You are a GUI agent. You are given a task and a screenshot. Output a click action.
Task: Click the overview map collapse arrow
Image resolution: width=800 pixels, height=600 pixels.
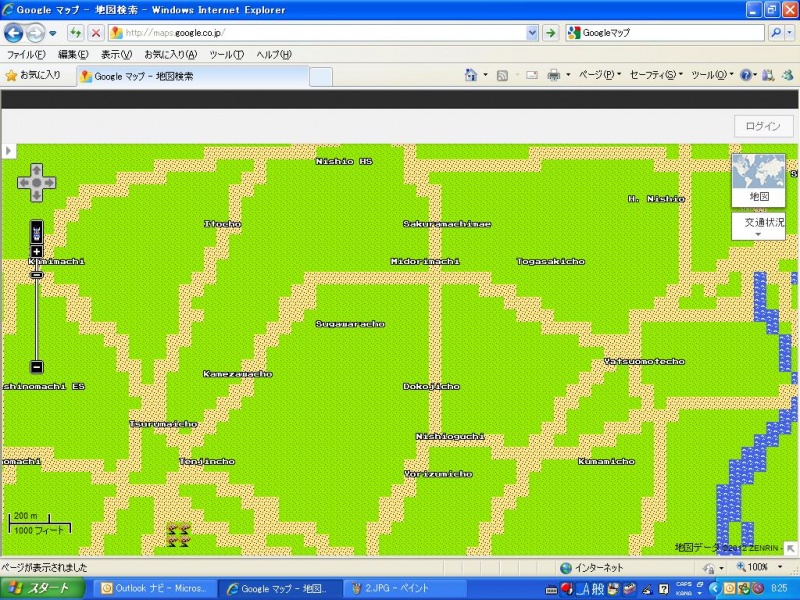(790, 548)
